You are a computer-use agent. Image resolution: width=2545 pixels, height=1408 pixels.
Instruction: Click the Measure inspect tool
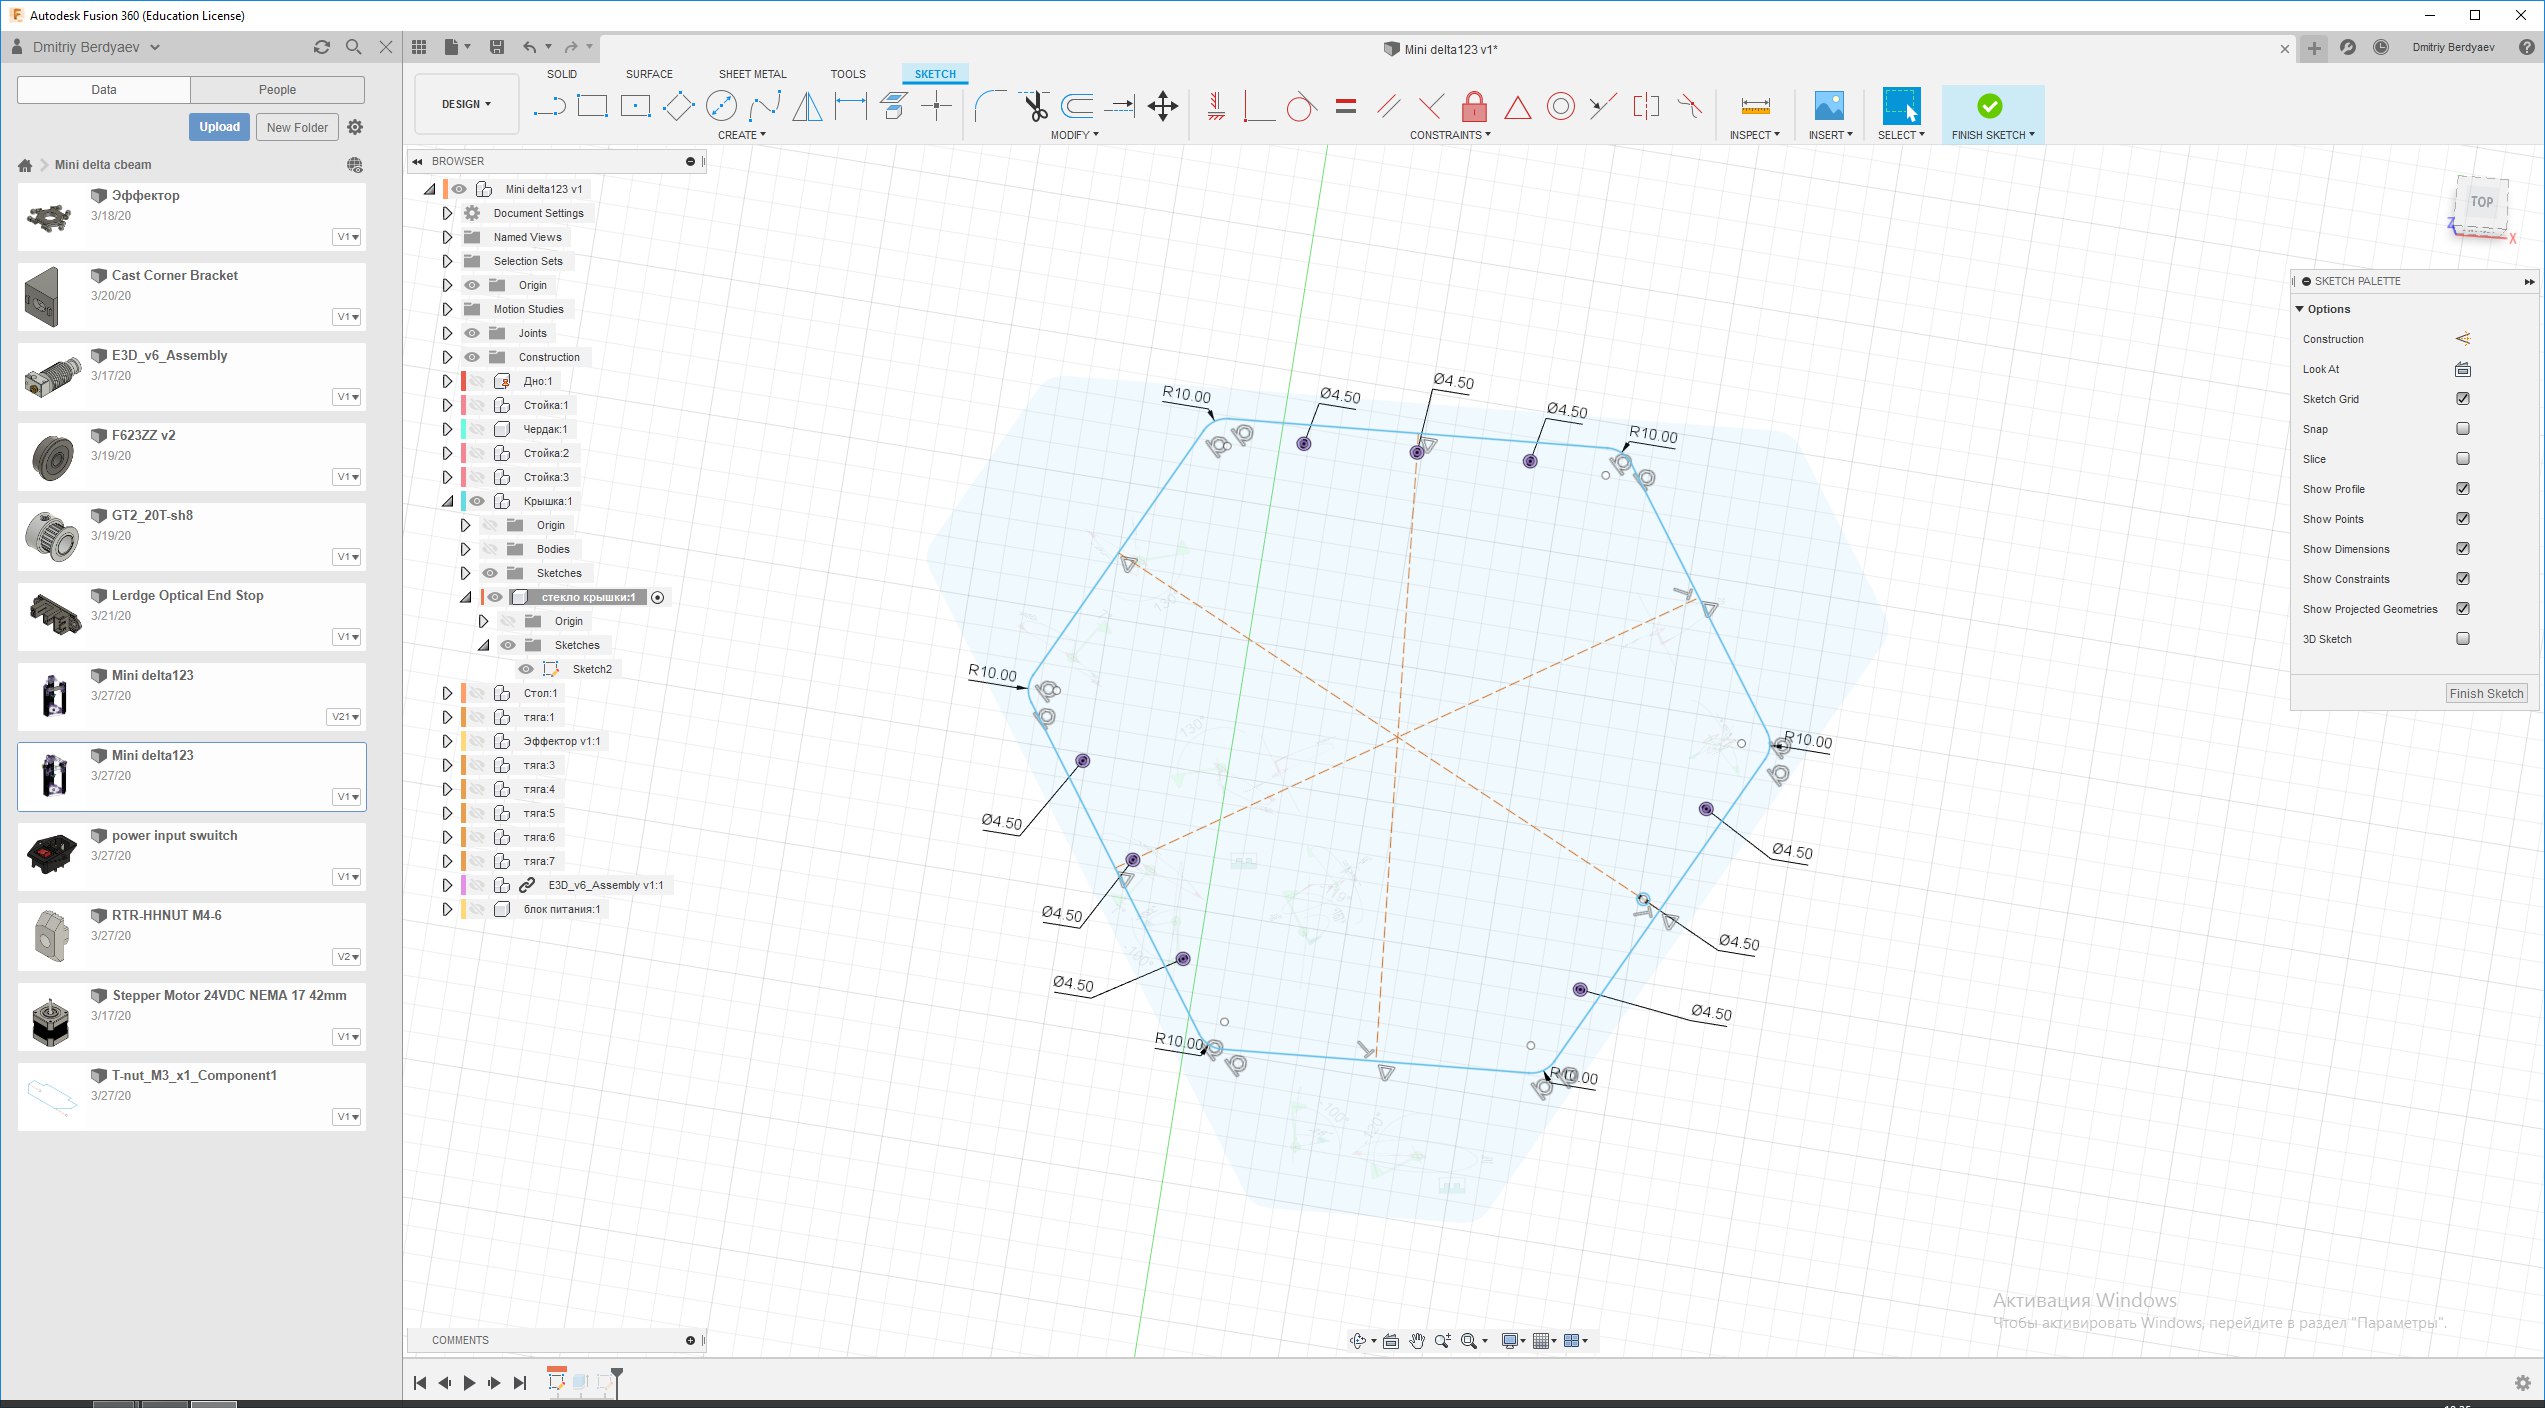(1755, 105)
